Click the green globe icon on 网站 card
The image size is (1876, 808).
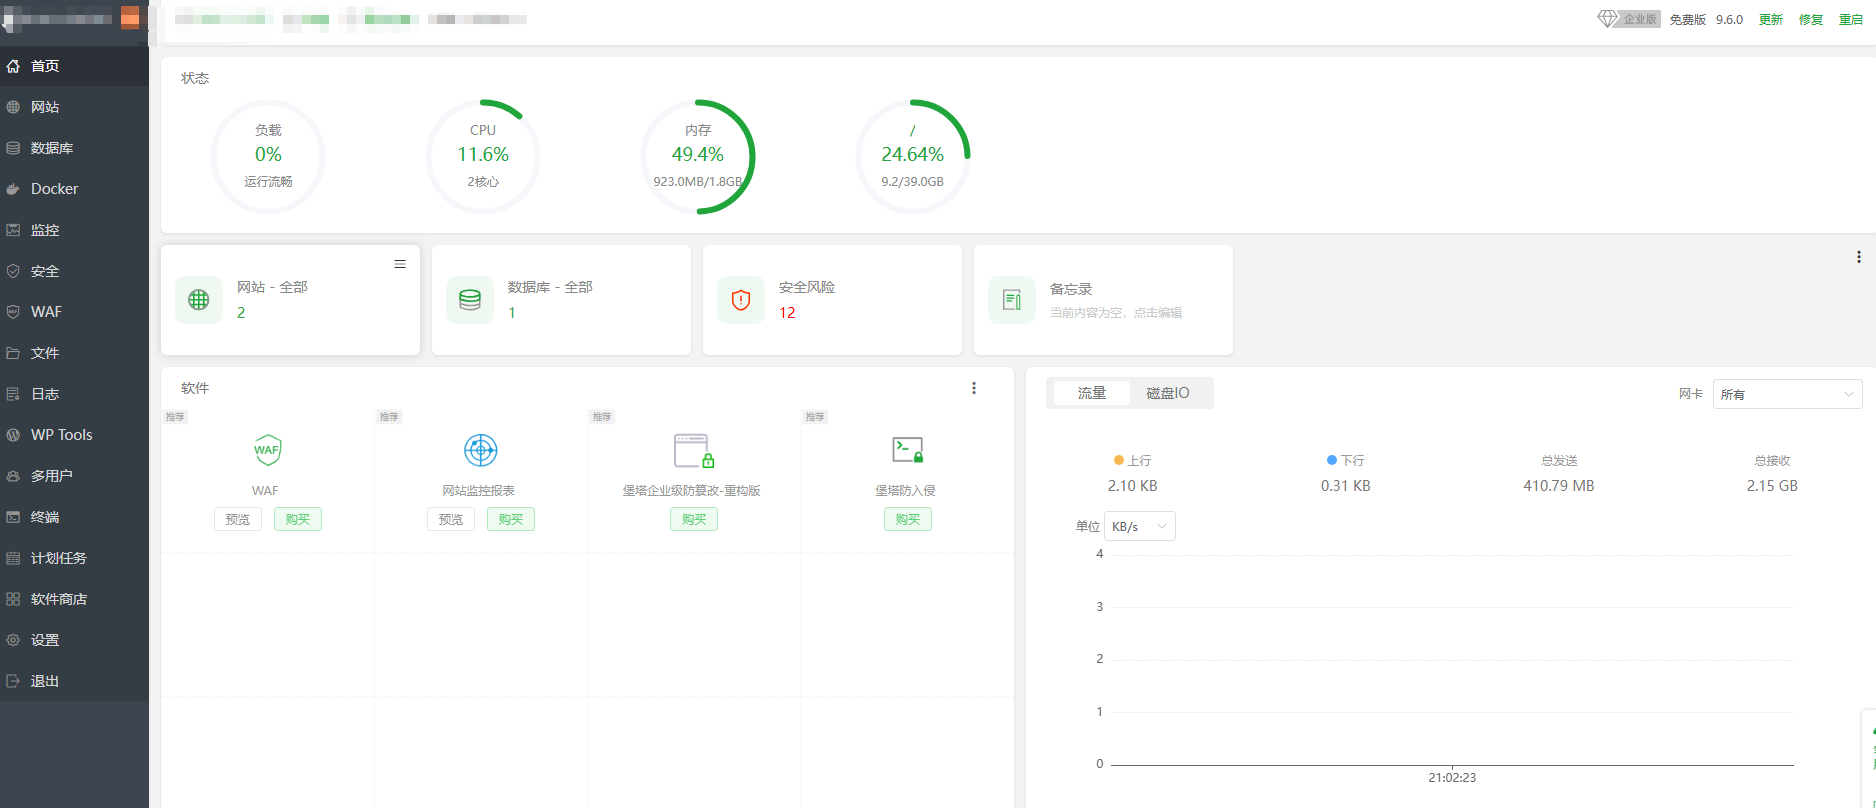(199, 300)
